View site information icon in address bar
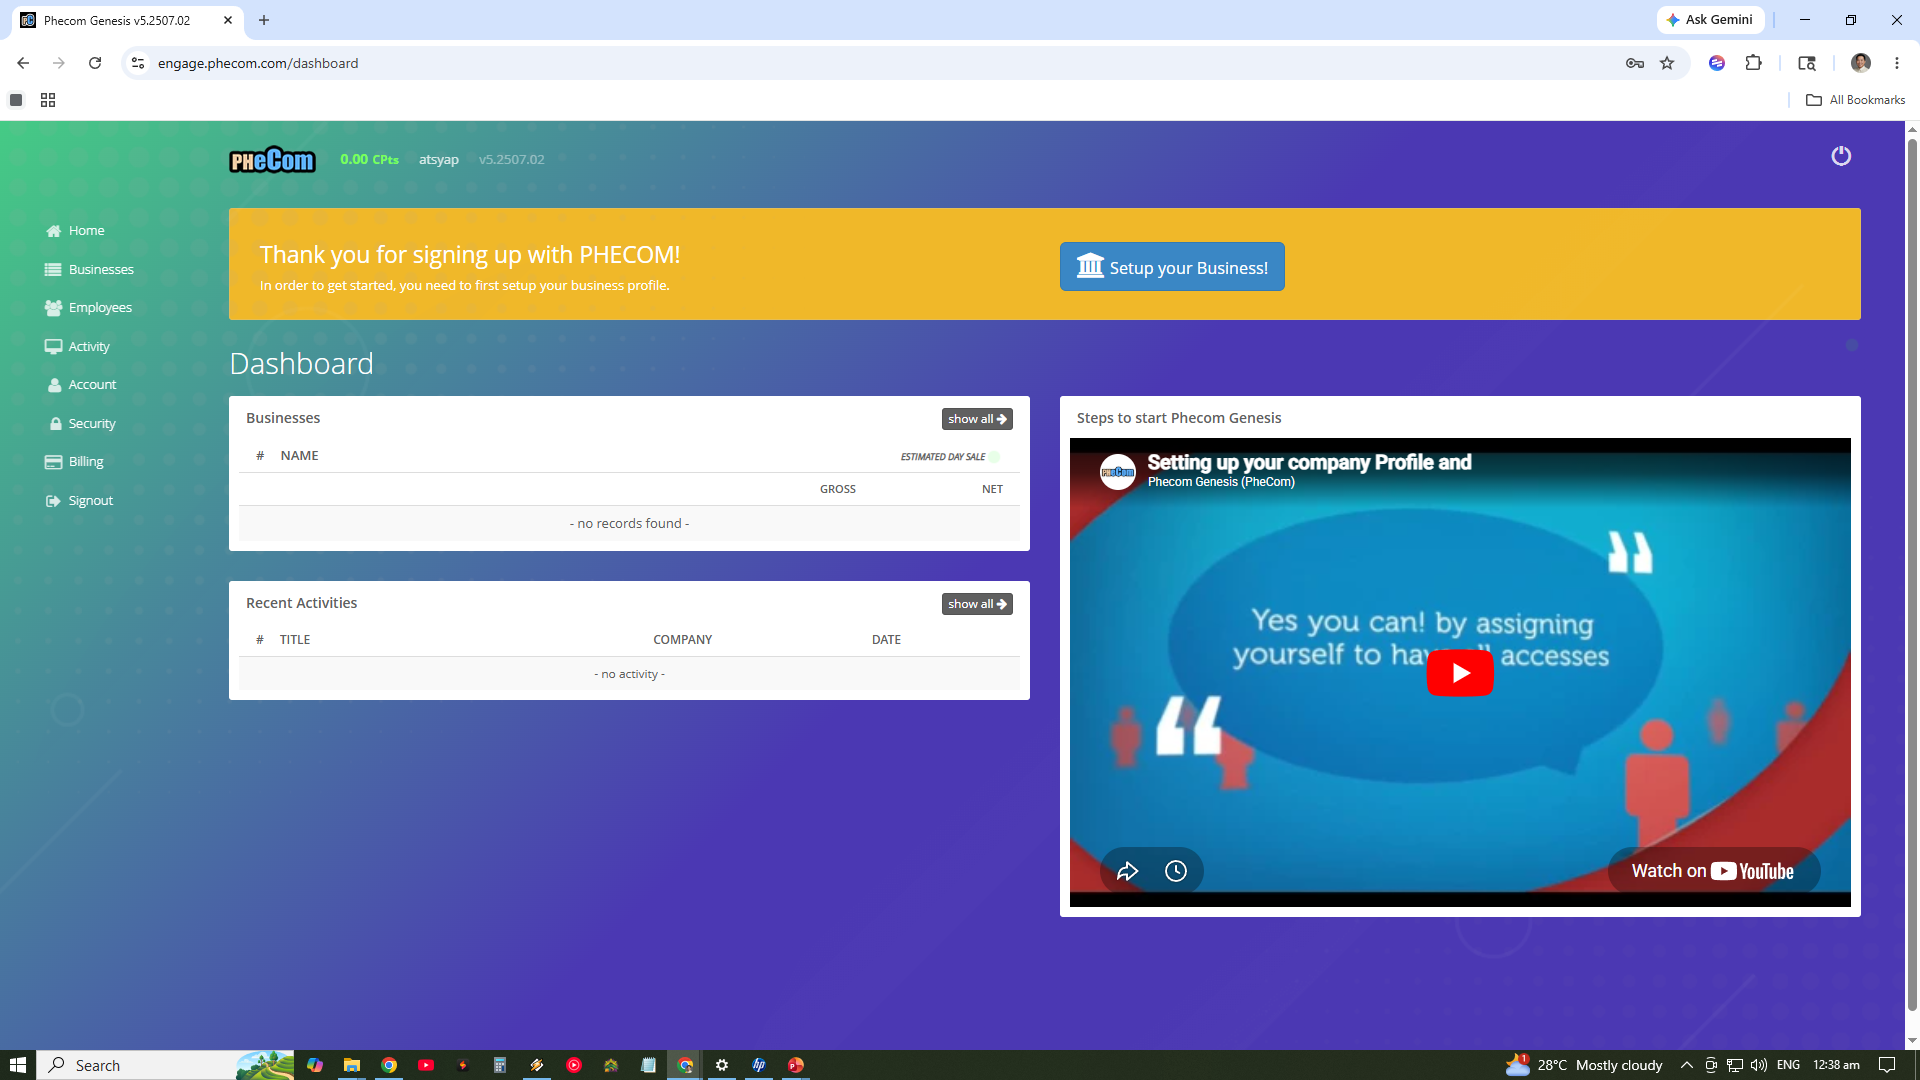1920x1080 pixels. pos(138,63)
